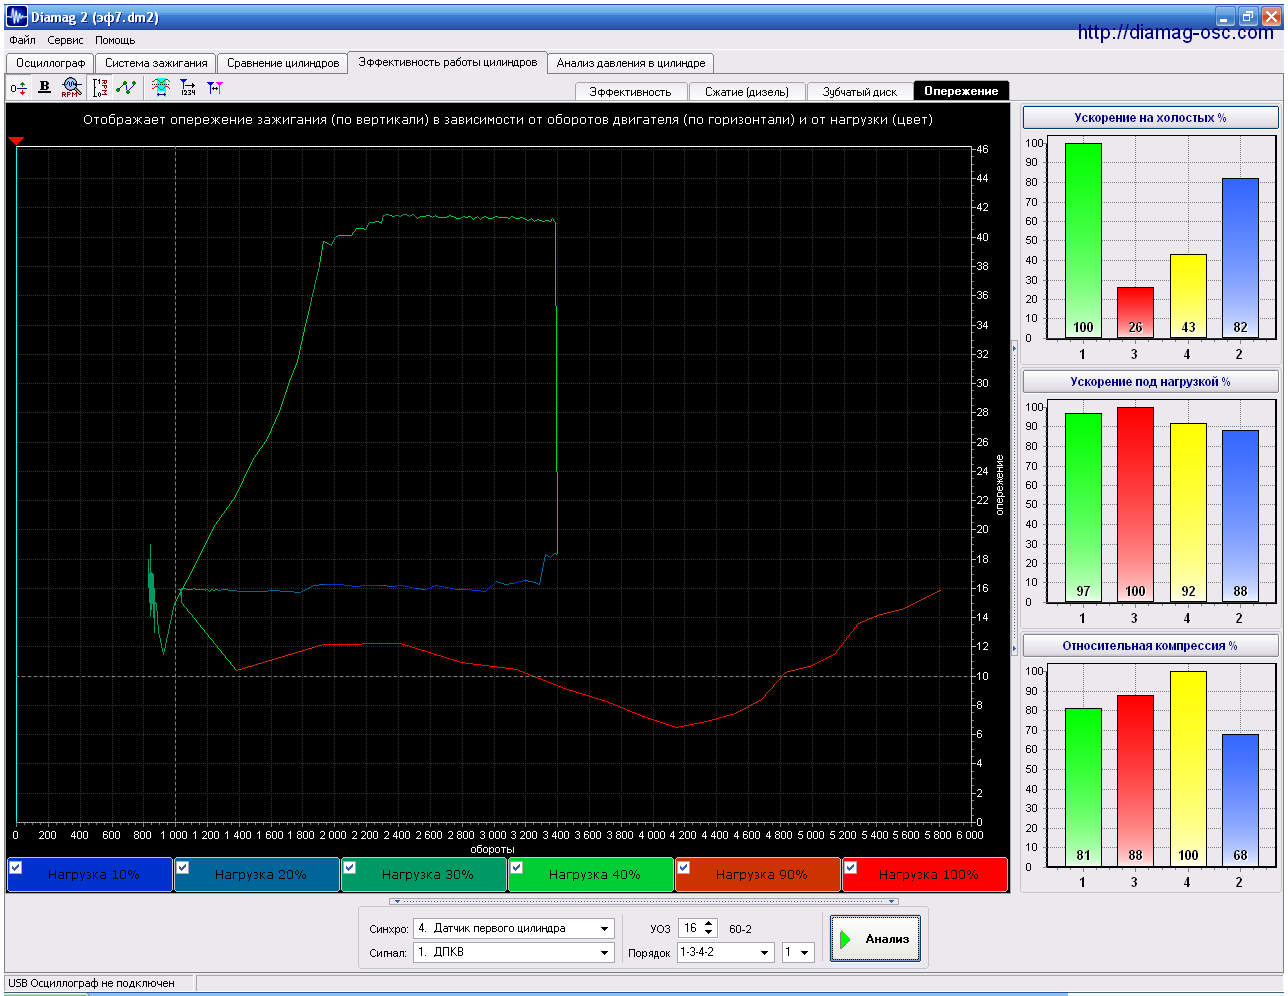This screenshot has height=996, width=1288.
Task: Click the zero level offset icon
Action: [19, 88]
